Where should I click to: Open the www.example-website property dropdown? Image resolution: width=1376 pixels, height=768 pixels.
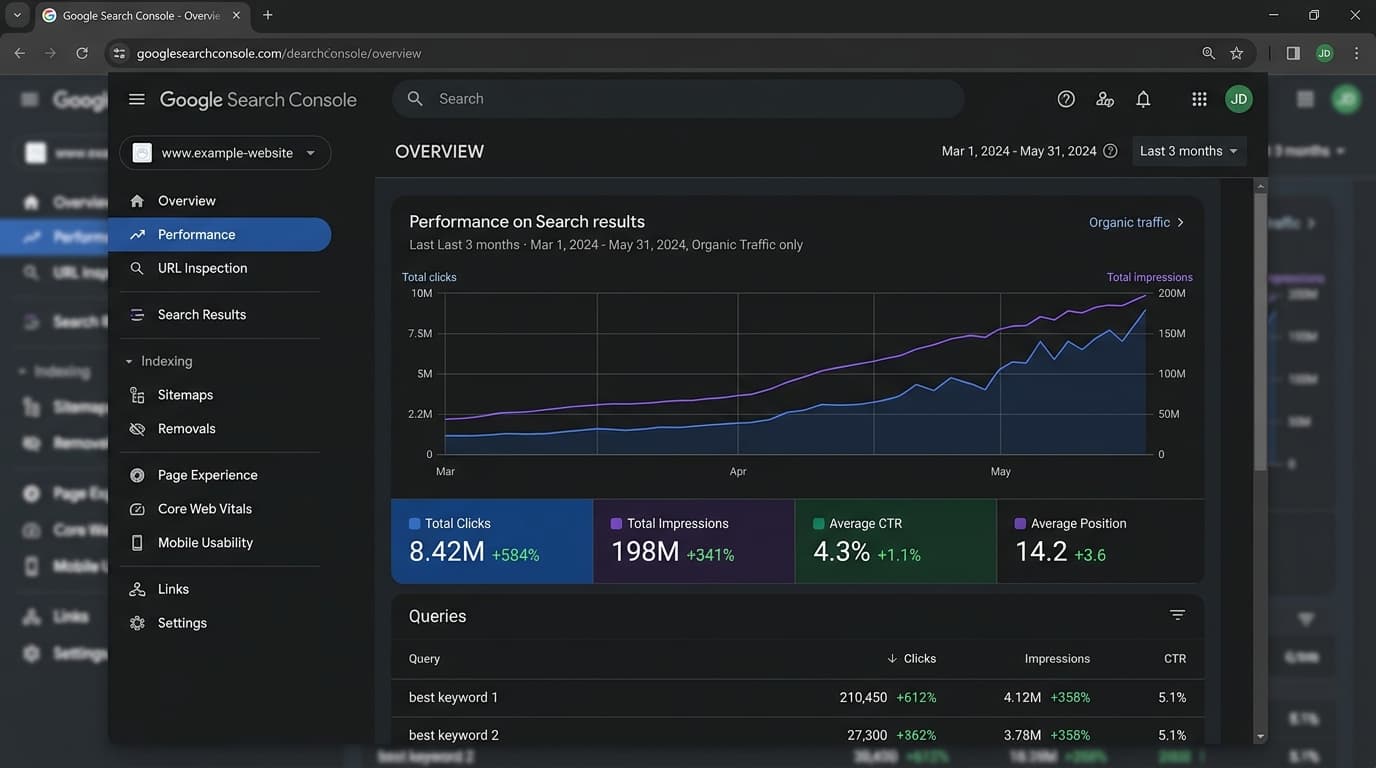(225, 153)
